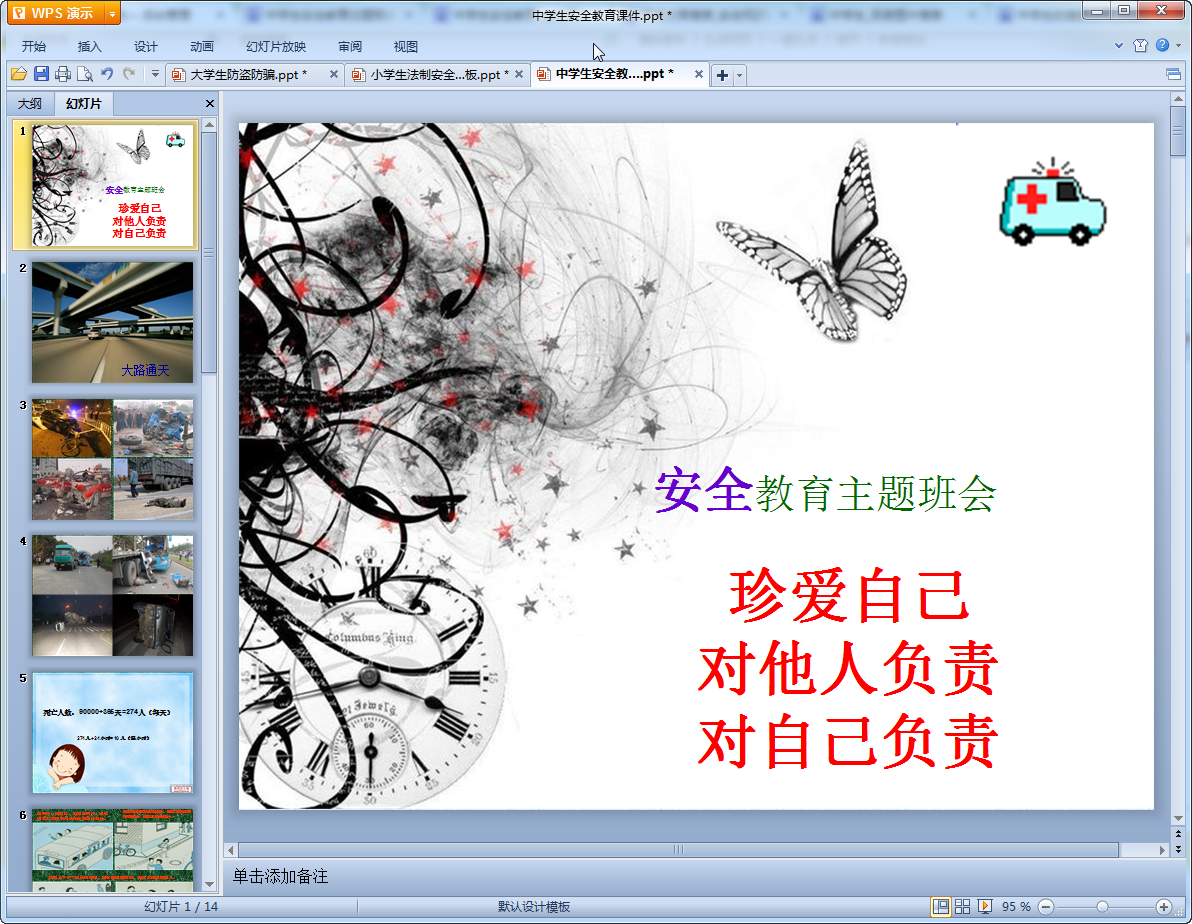Save the presentation with the floppy disk icon
This screenshot has height=924, width=1192.
(41, 74)
